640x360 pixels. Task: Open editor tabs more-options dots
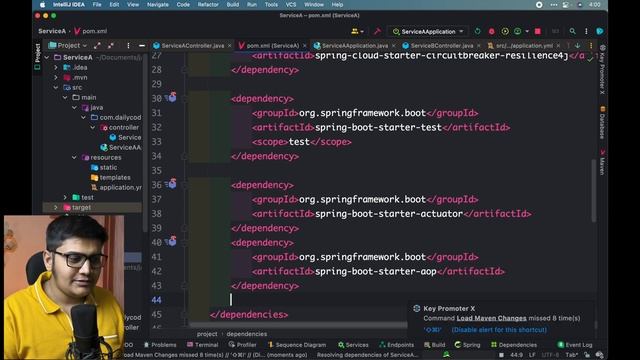(591, 46)
